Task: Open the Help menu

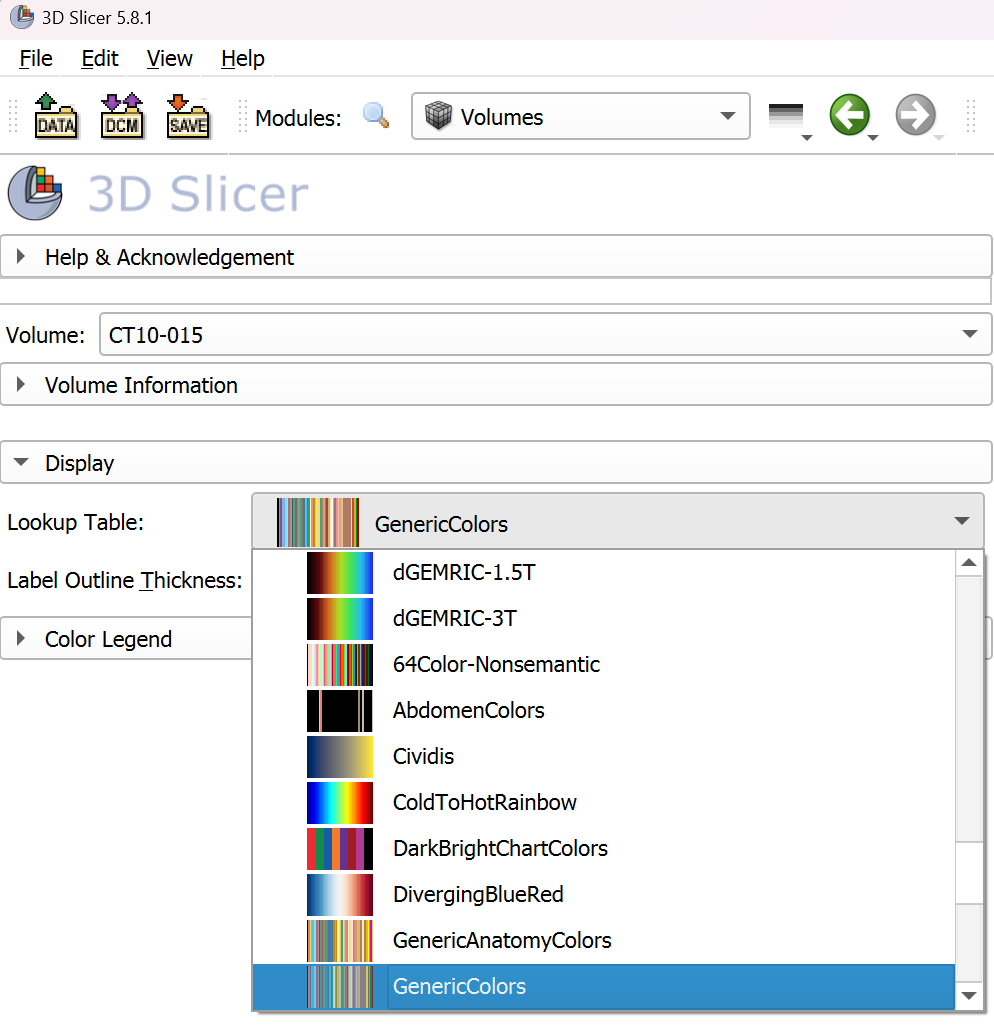Action: [x=243, y=58]
